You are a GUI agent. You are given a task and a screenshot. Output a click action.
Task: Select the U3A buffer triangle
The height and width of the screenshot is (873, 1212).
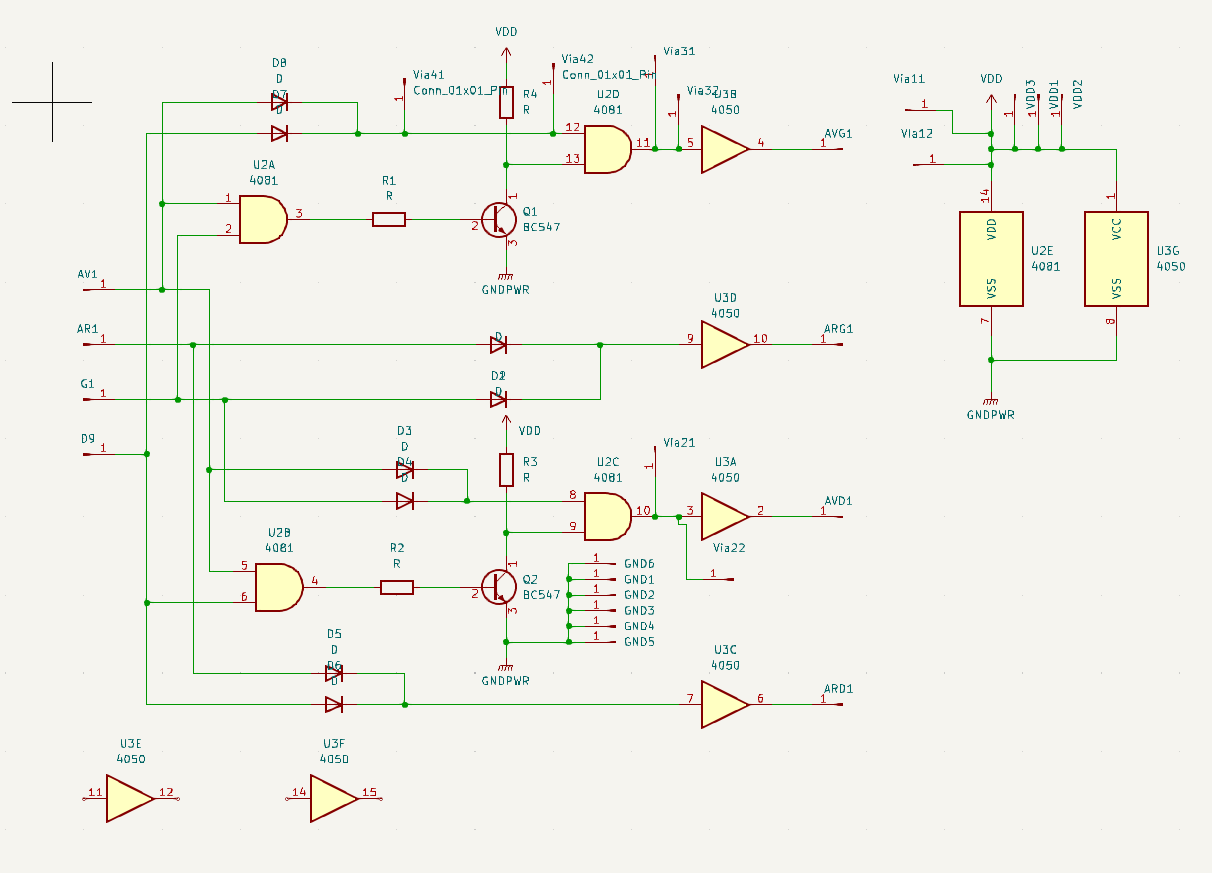coord(723,517)
